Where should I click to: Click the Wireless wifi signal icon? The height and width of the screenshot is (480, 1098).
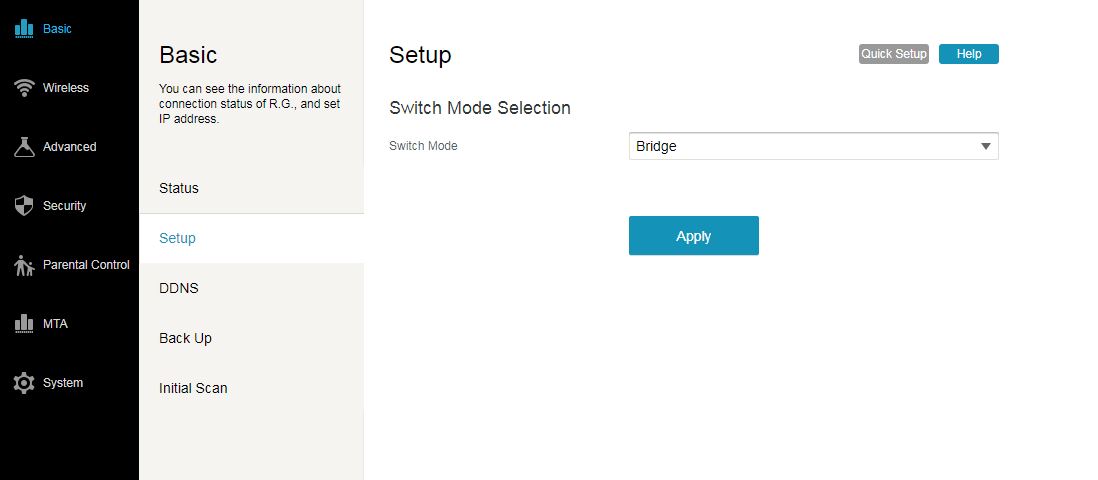point(25,88)
